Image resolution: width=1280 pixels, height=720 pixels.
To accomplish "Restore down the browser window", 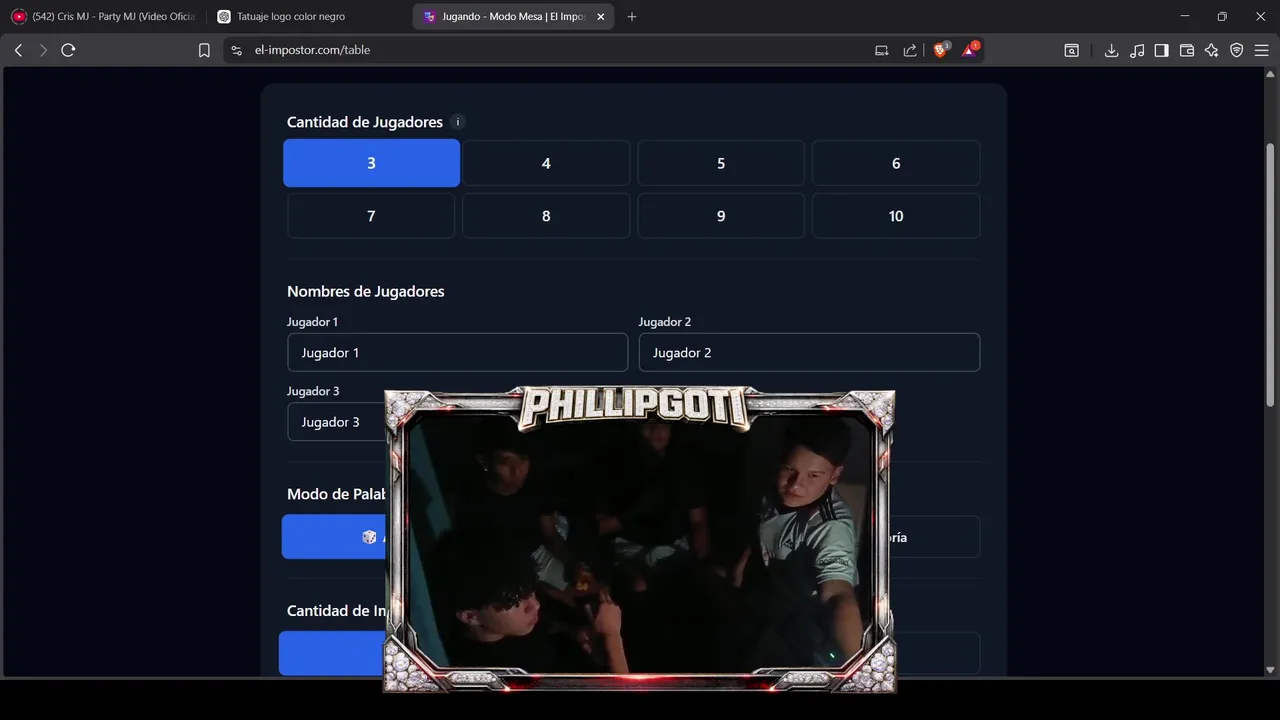I will [1222, 17].
